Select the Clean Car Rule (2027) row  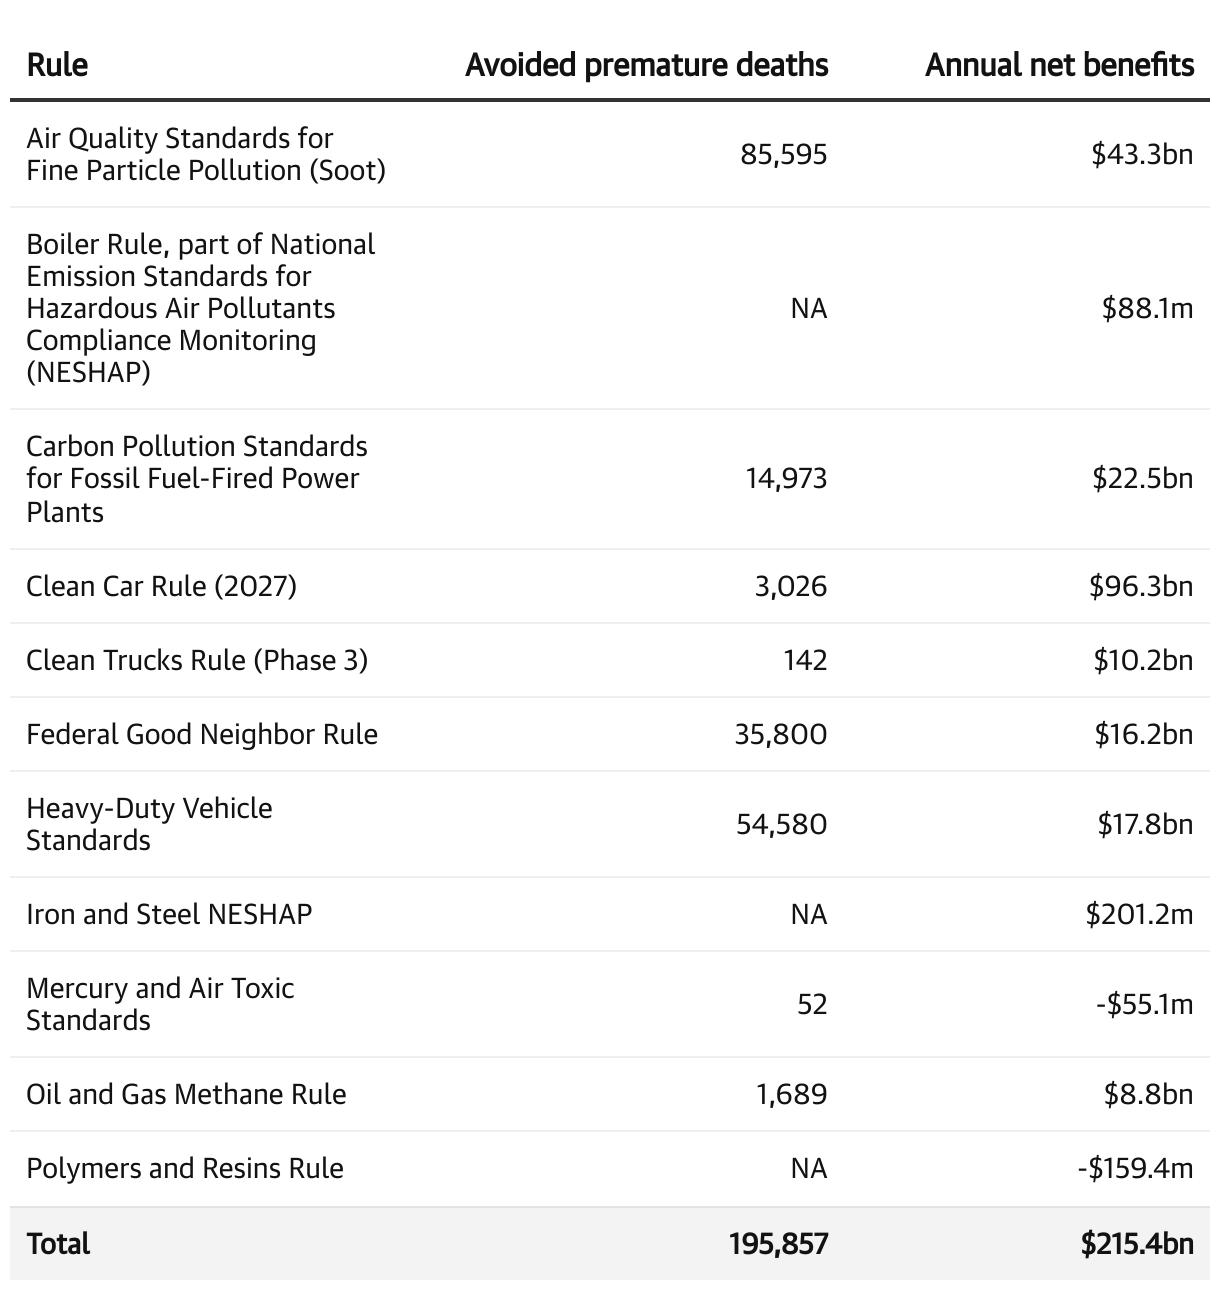pyautogui.click(x=610, y=586)
